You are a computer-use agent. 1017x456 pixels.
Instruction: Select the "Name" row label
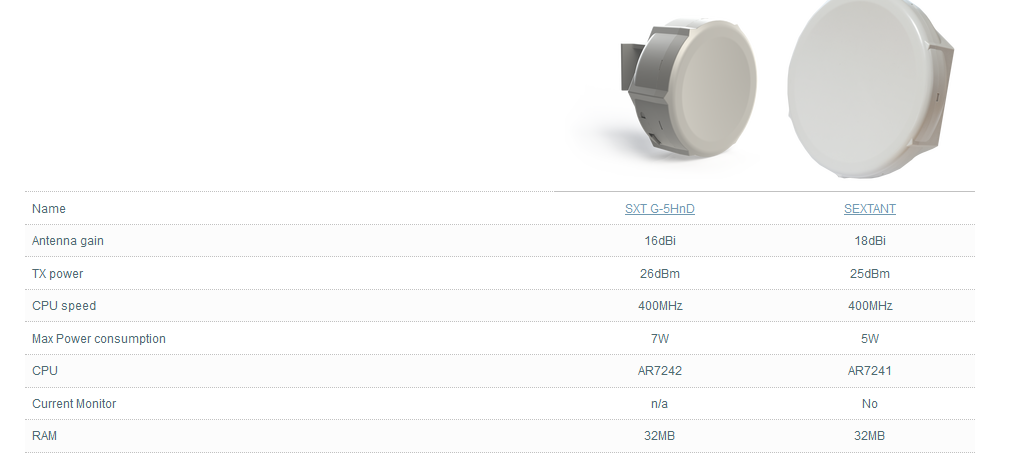49,209
